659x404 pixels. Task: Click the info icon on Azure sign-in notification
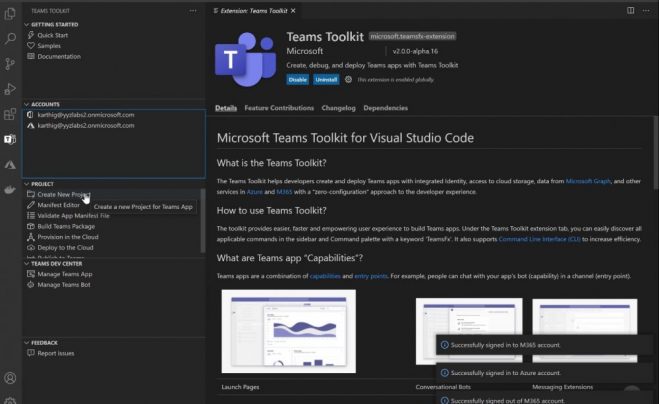pos(444,373)
